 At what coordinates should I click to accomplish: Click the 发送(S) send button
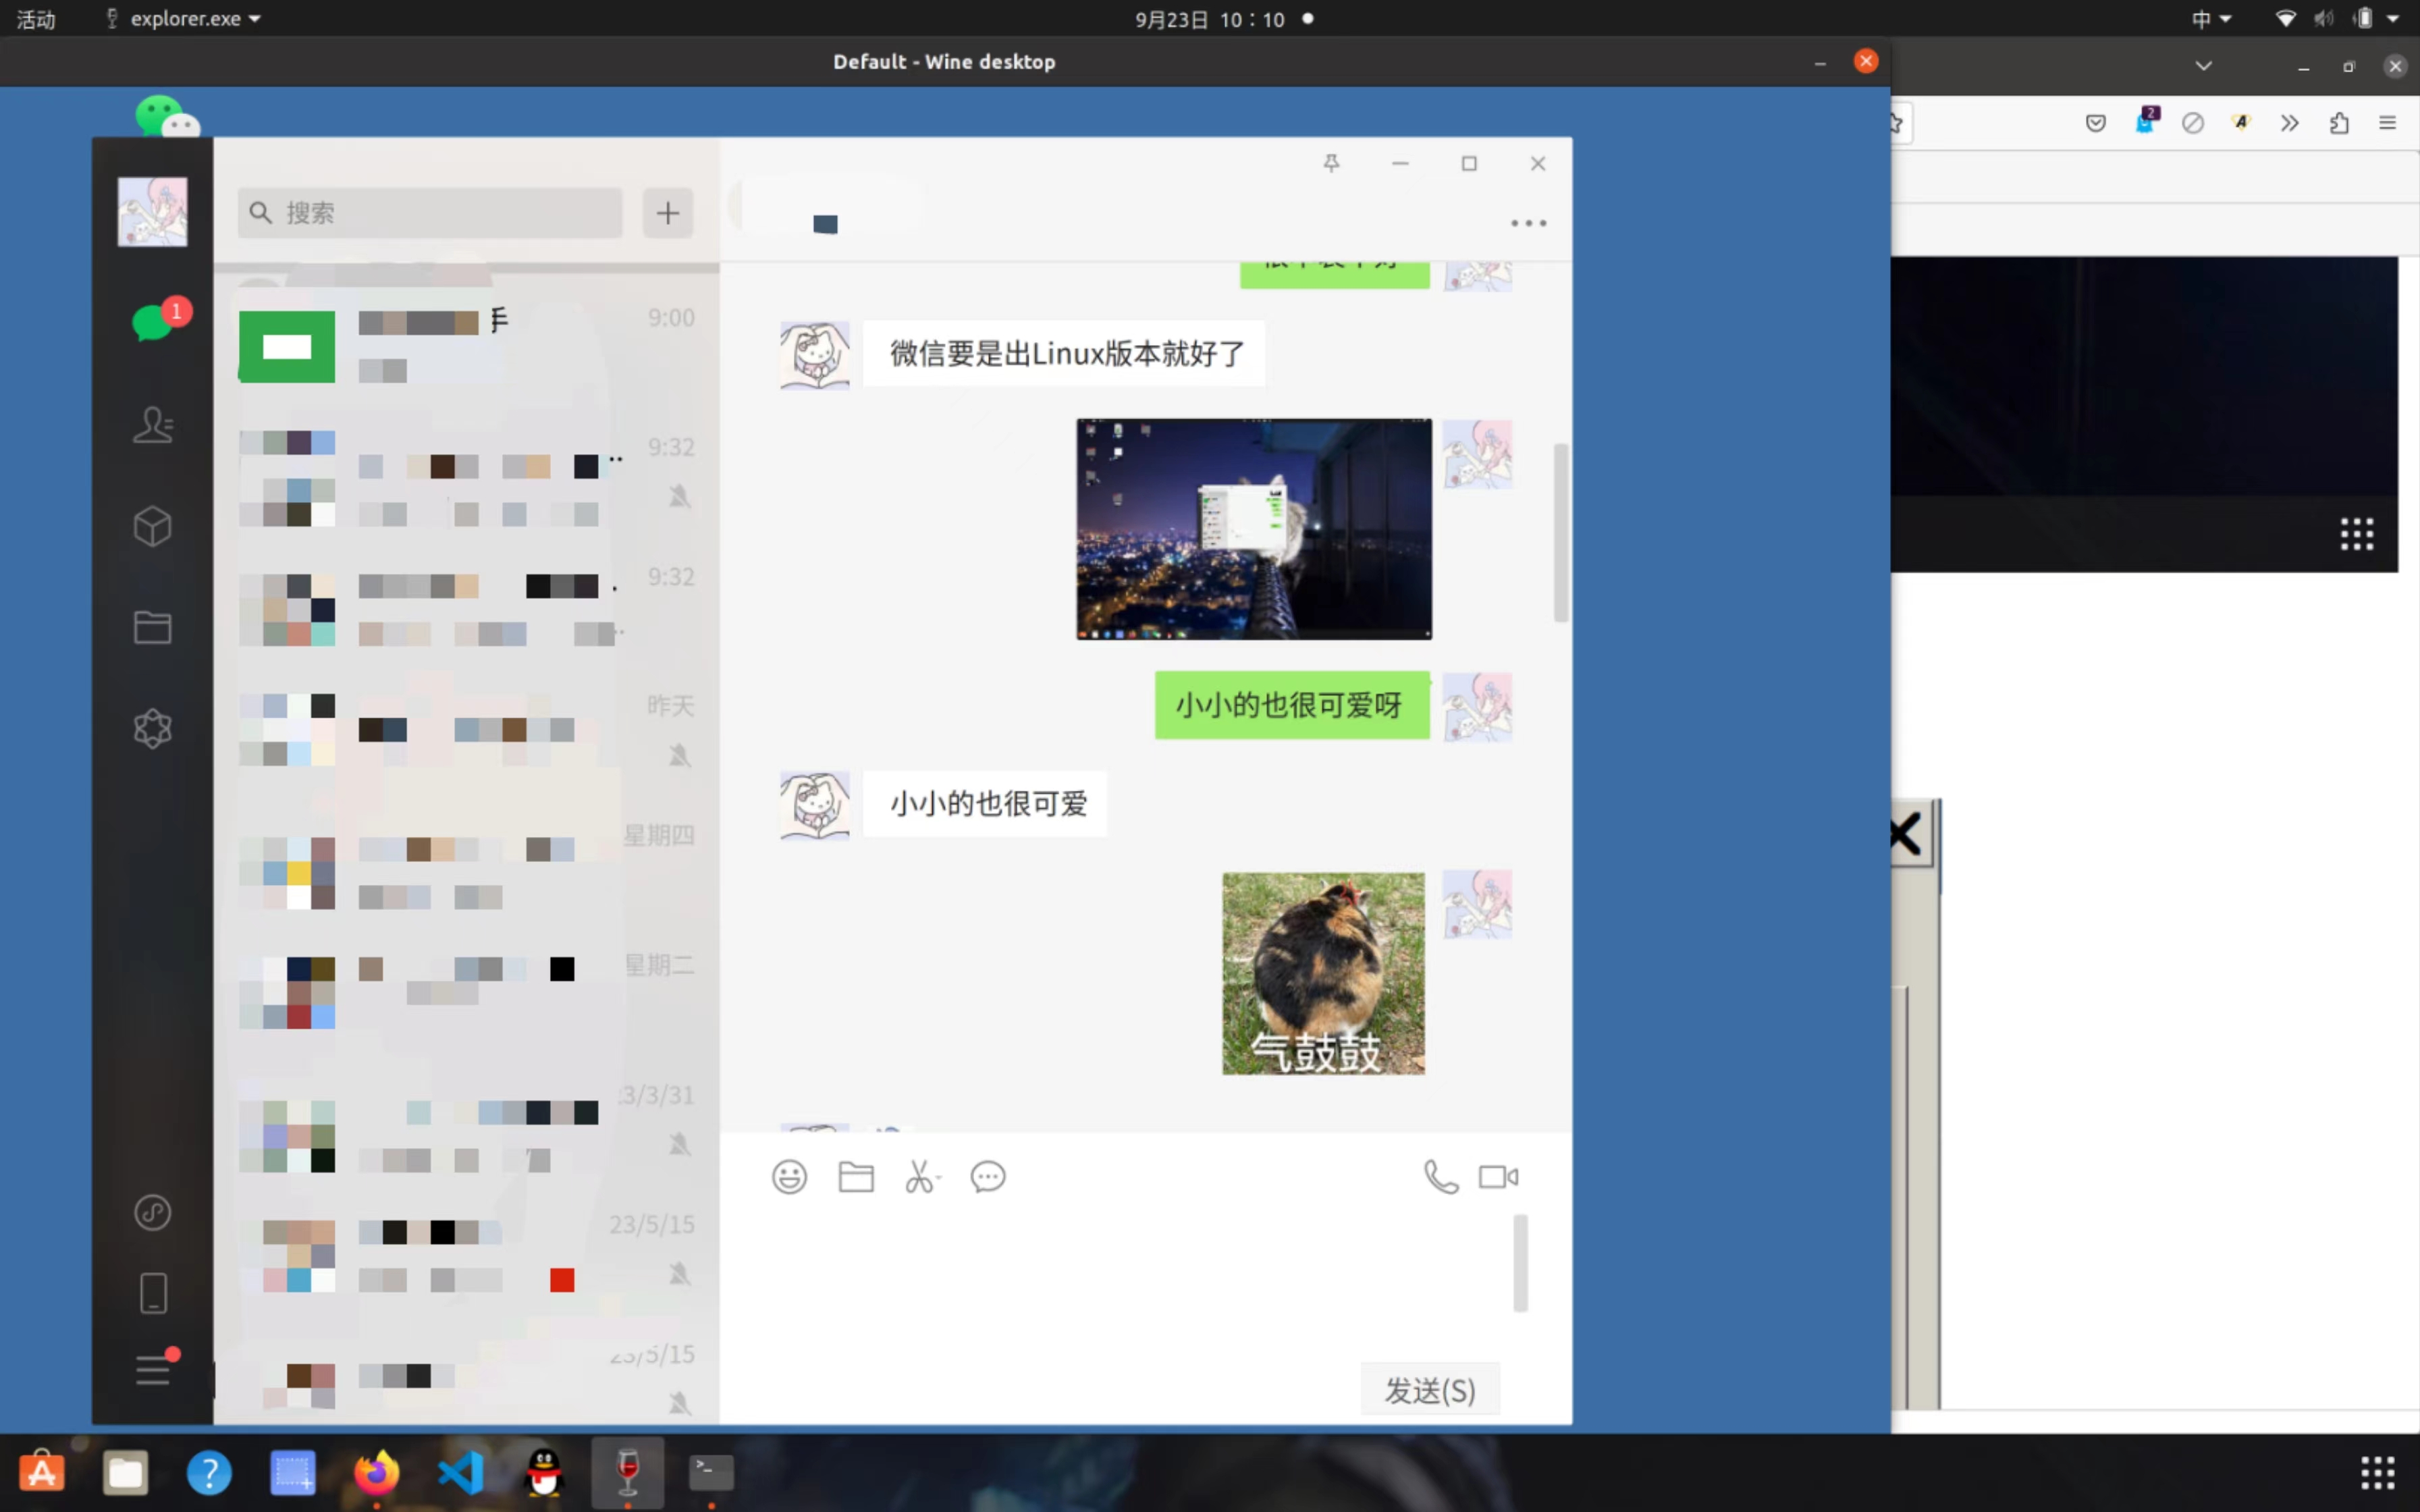[x=1429, y=1390]
